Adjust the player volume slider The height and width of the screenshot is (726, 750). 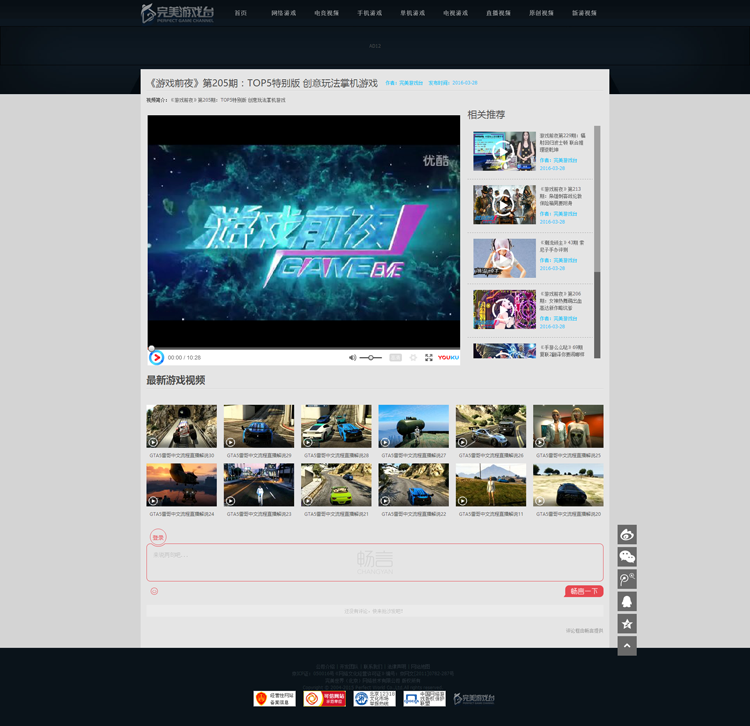[371, 357]
